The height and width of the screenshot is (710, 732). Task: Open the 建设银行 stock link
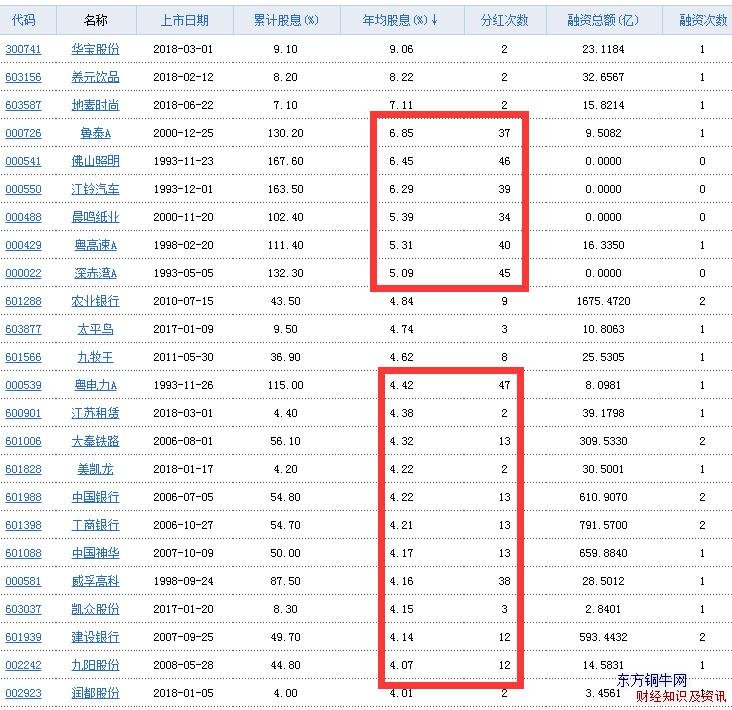[x=95, y=637]
